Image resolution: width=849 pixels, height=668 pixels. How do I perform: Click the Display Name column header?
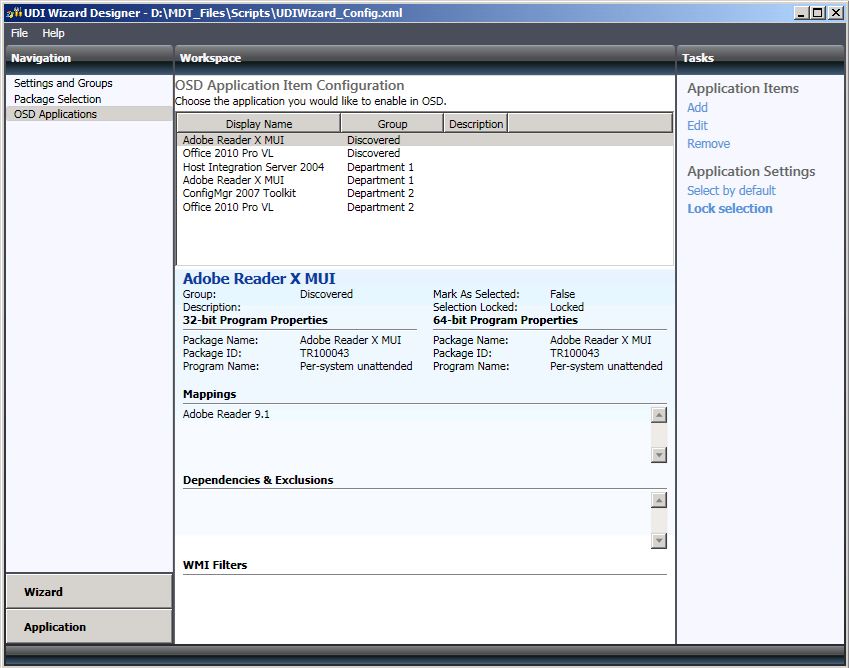coord(259,123)
